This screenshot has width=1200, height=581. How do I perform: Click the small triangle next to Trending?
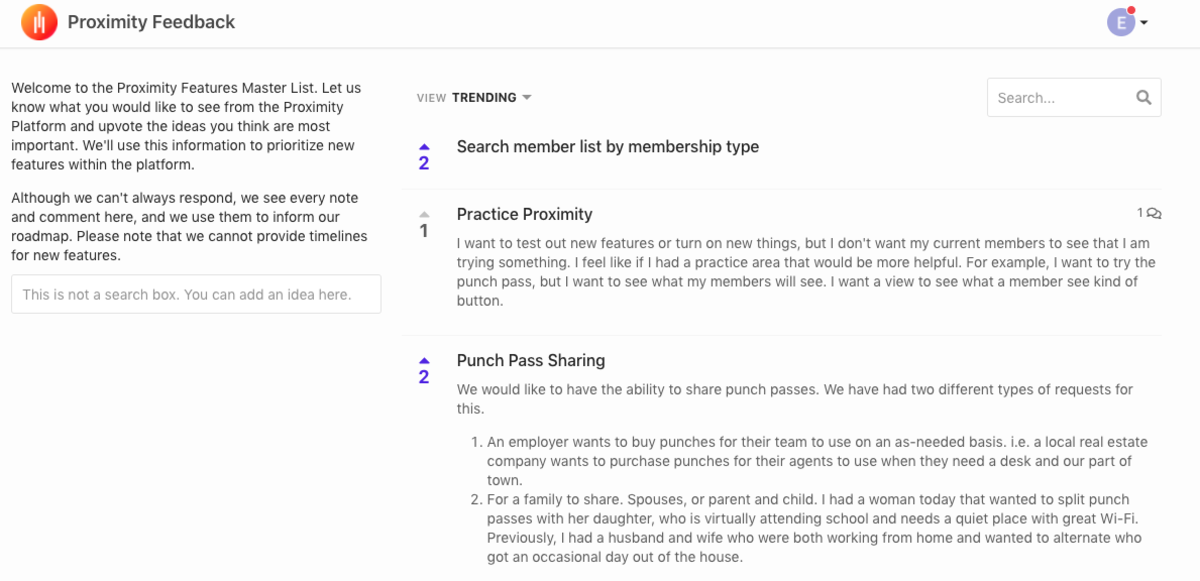(x=527, y=98)
